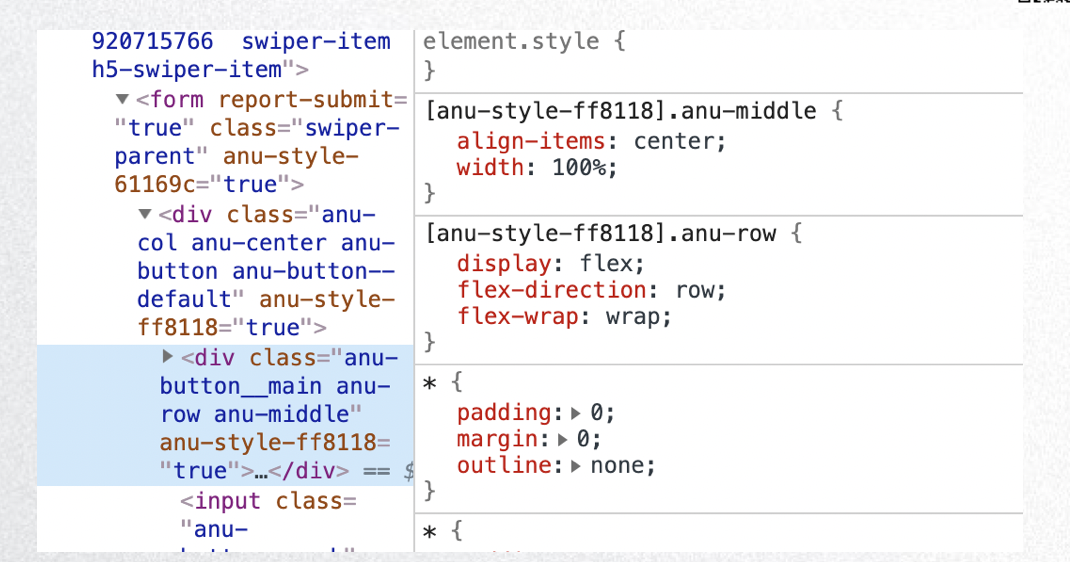
Task: Click the anu-style-61169c attribute name
Action: pyautogui.click(x=235, y=171)
